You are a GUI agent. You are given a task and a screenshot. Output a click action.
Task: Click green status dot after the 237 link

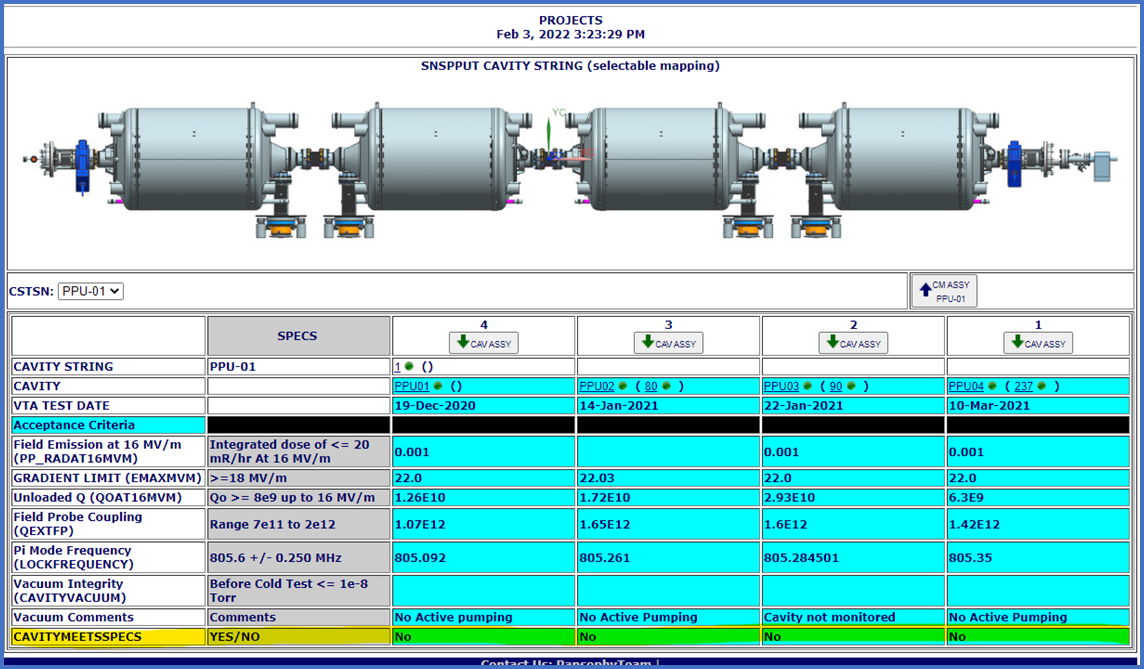1040,386
